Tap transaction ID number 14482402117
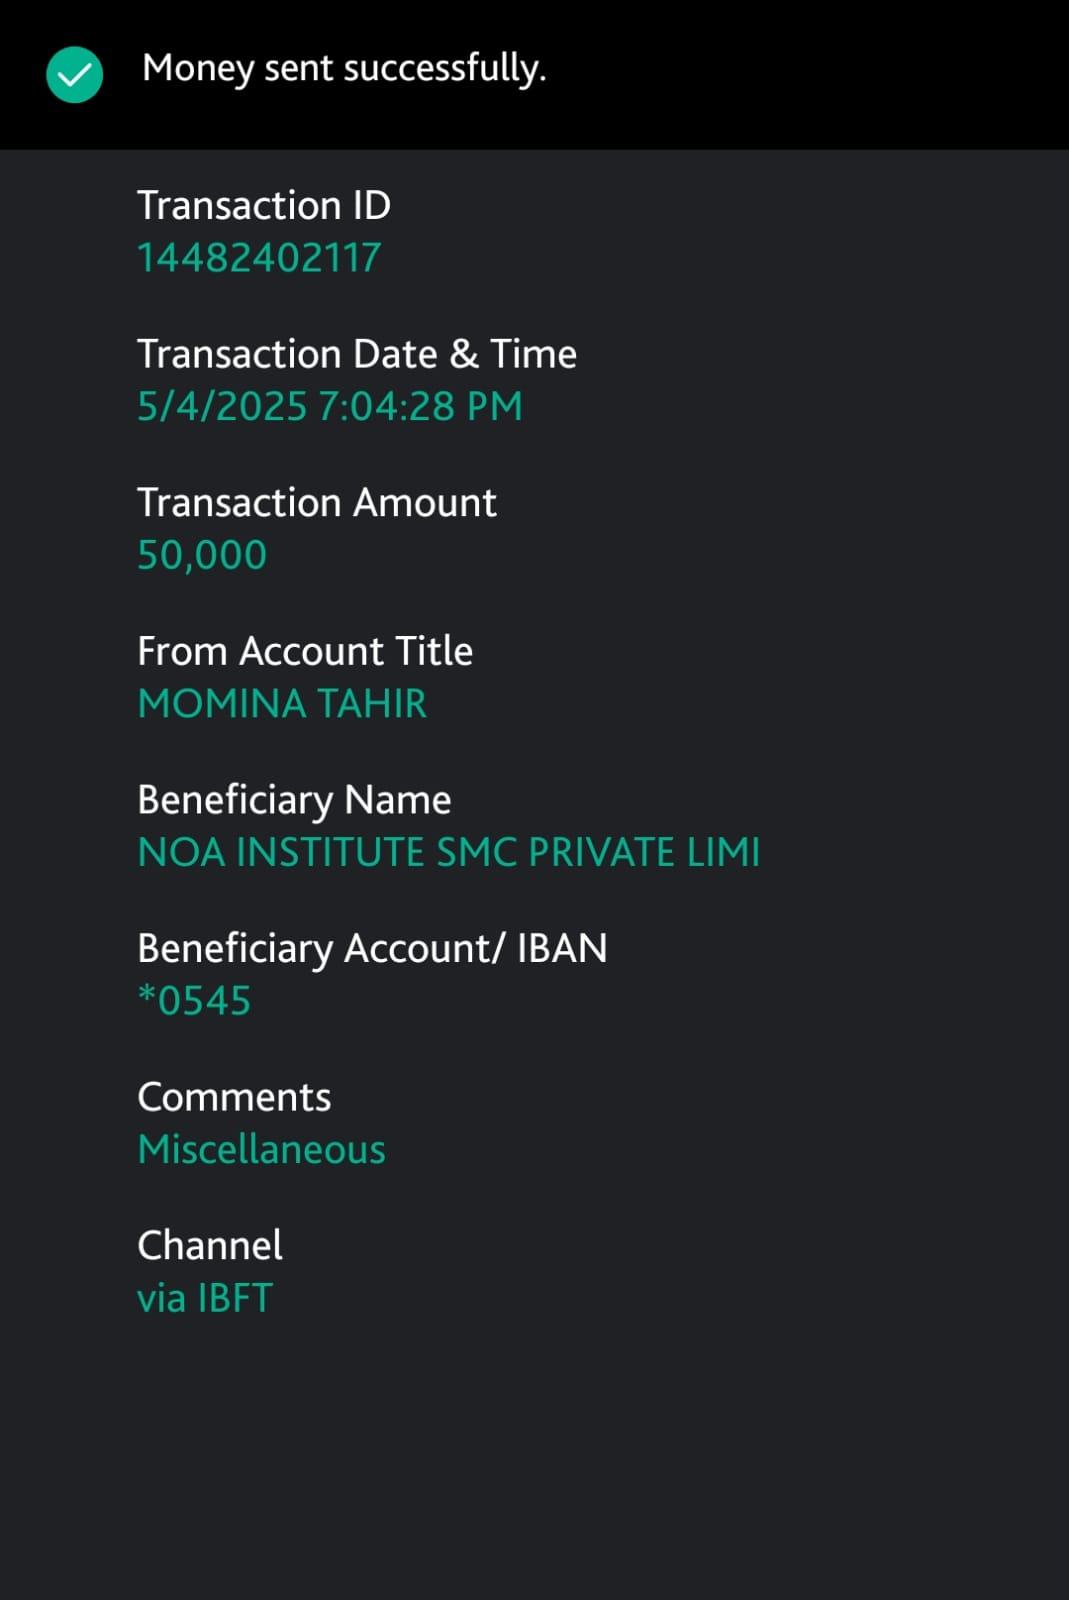This screenshot has height=1600, width=1069. pyautogui.click(x=258, y=258)
